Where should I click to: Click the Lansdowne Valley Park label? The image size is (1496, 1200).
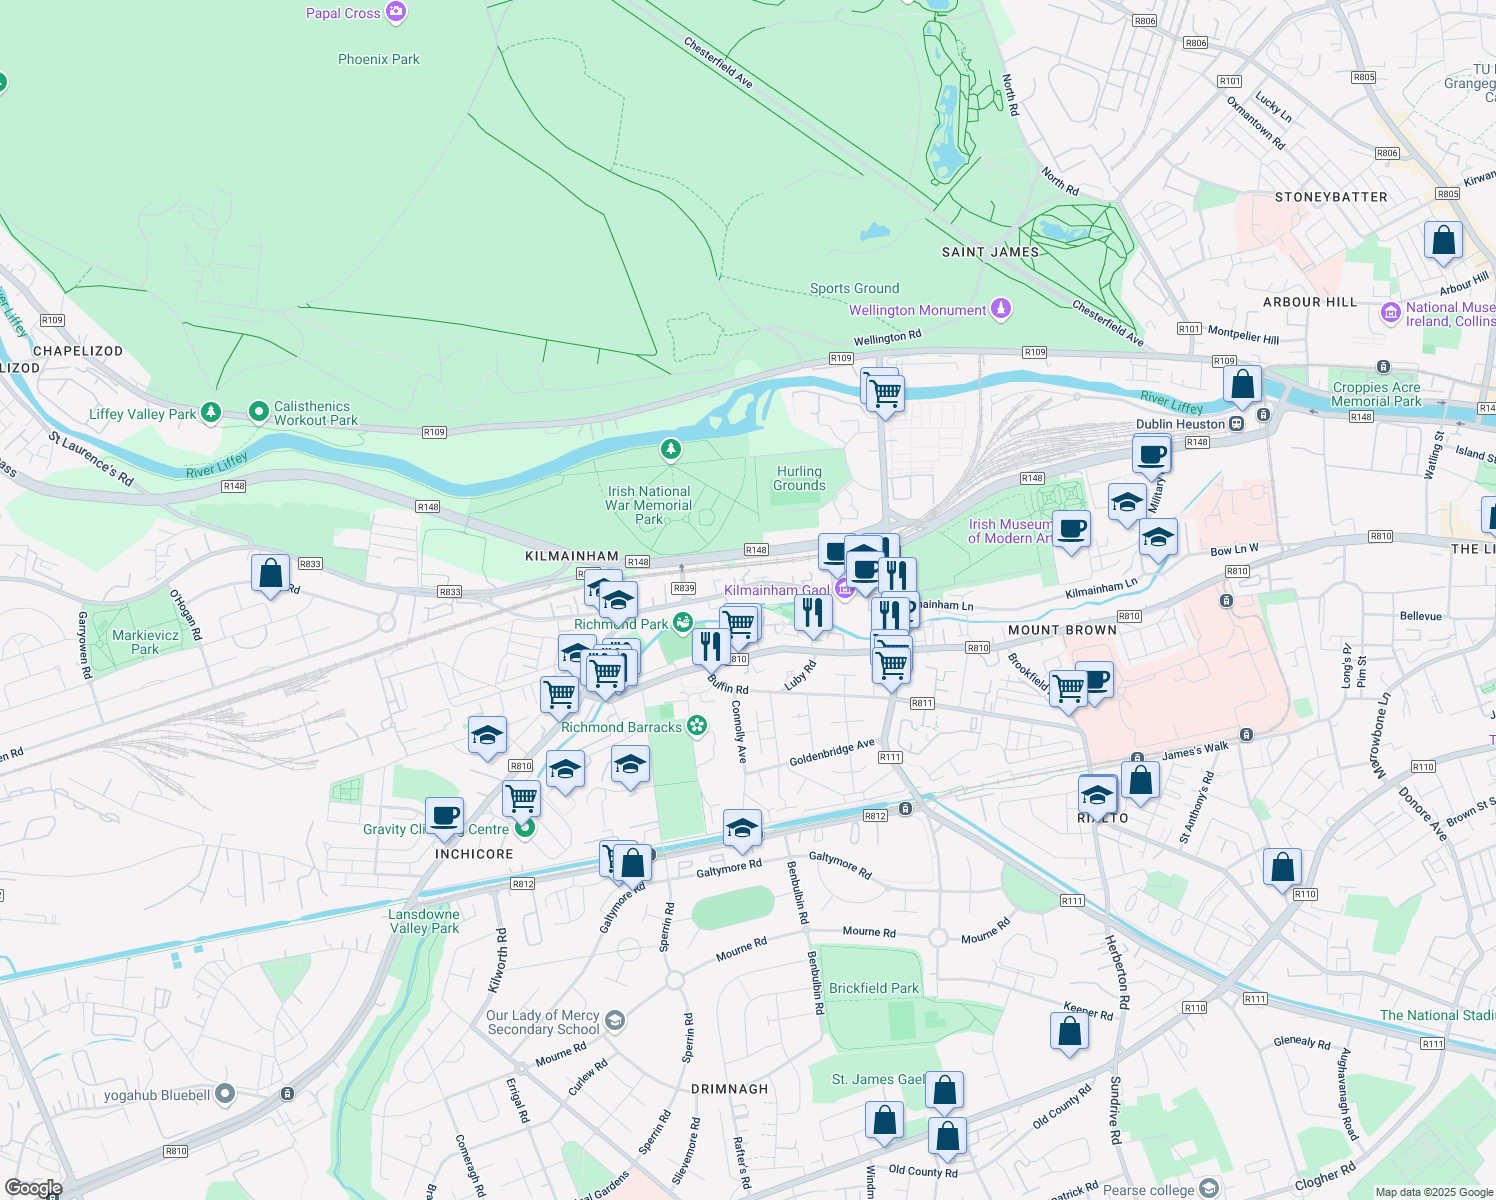point(424,921)
